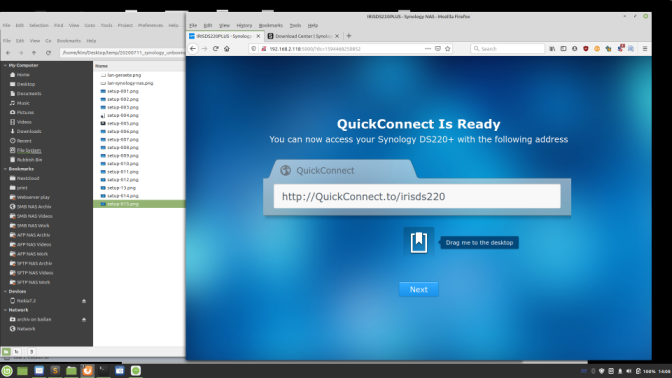The height and width of the screenshot is (378, 672).
Task: Unmount archiv on ballan network share
Action: tap(84, 320)
